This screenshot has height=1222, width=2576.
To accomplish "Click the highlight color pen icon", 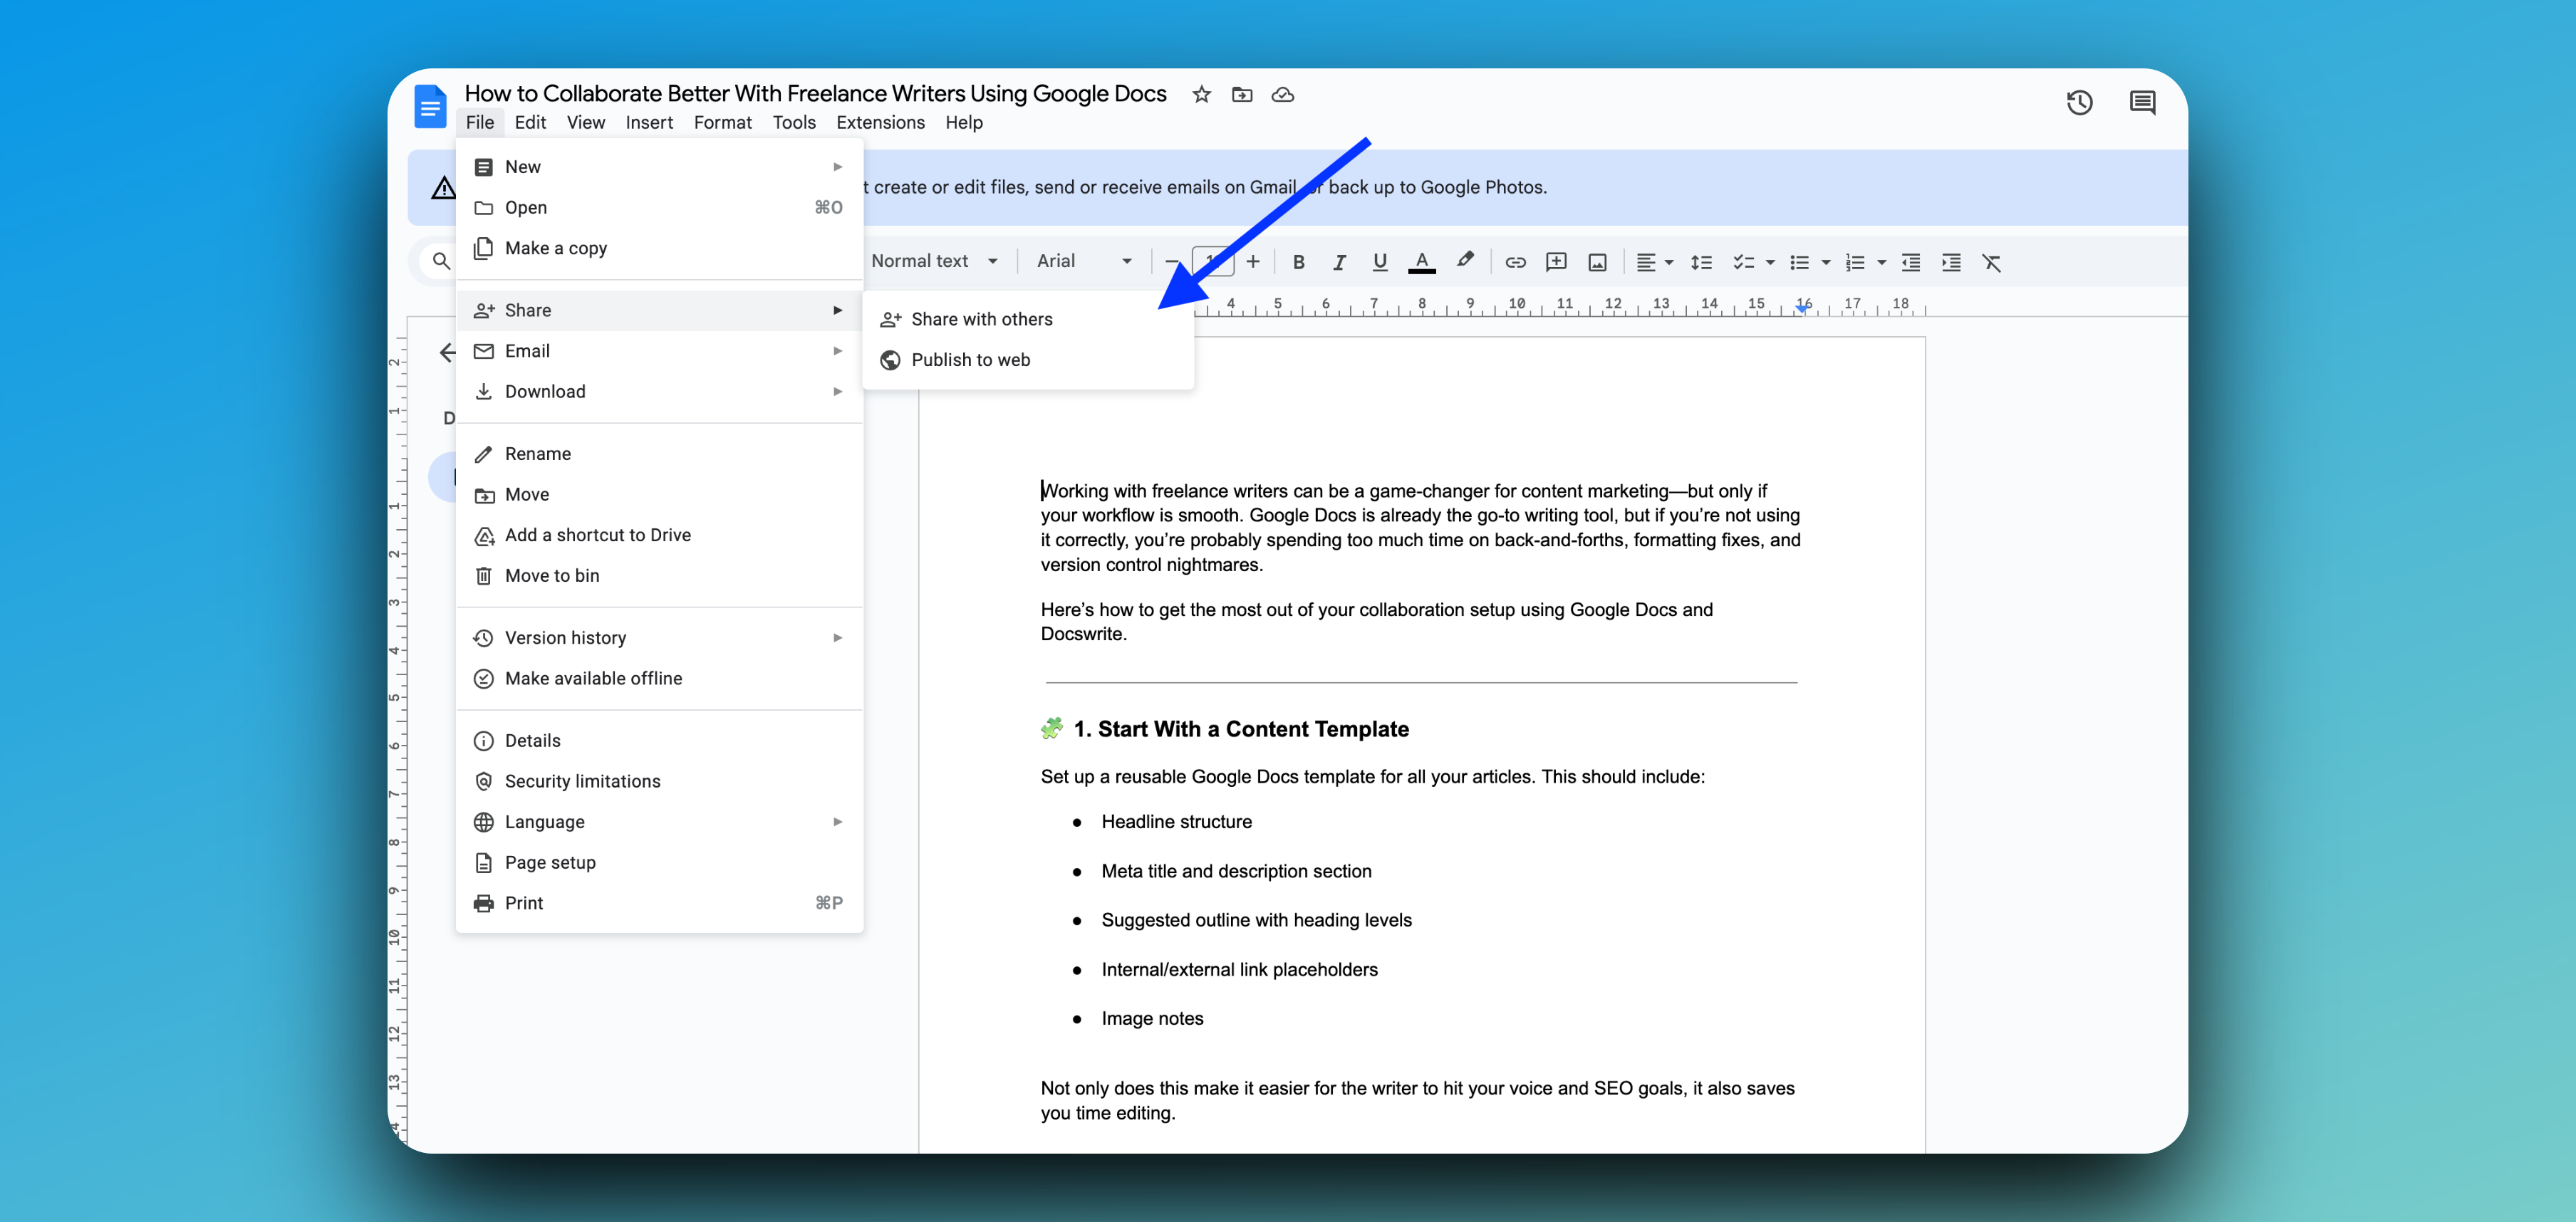I will (1465, 260).
